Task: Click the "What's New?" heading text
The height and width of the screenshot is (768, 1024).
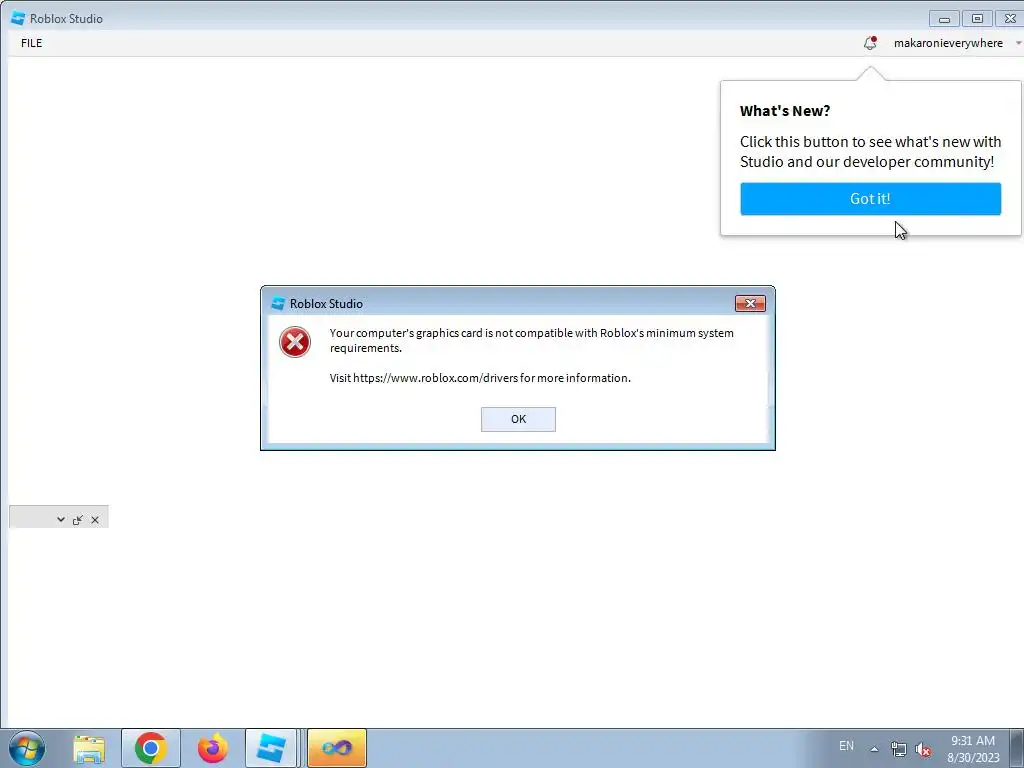Action: (784, 111)
